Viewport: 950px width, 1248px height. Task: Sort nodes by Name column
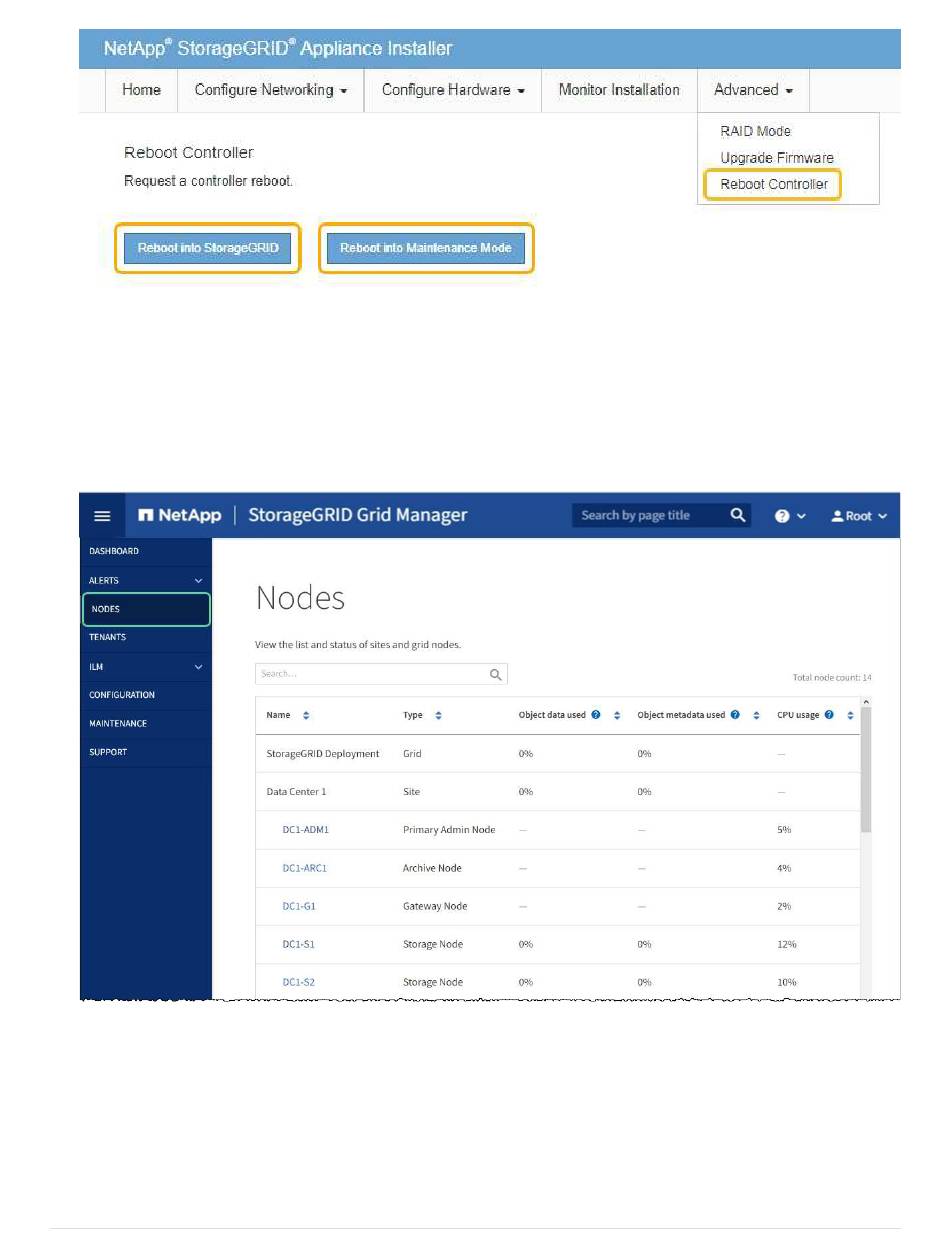[306, 715]
